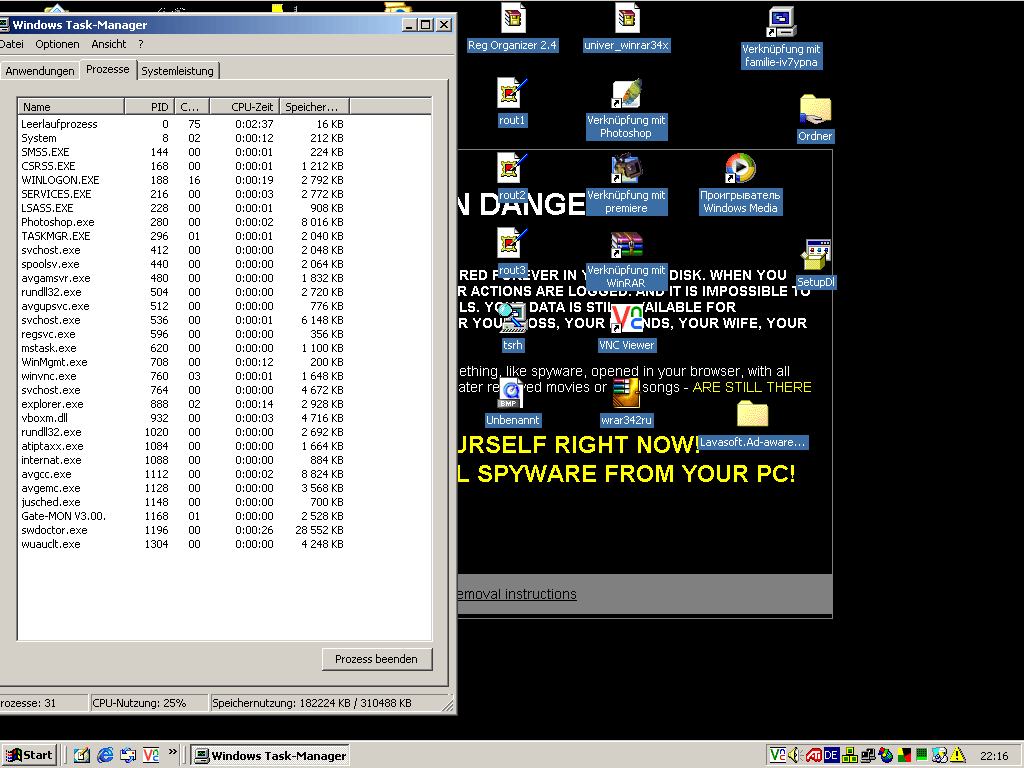Click the DE keyboard language indicator
1024x768 pixels.
pyautogui.click(x=831, y=755)
